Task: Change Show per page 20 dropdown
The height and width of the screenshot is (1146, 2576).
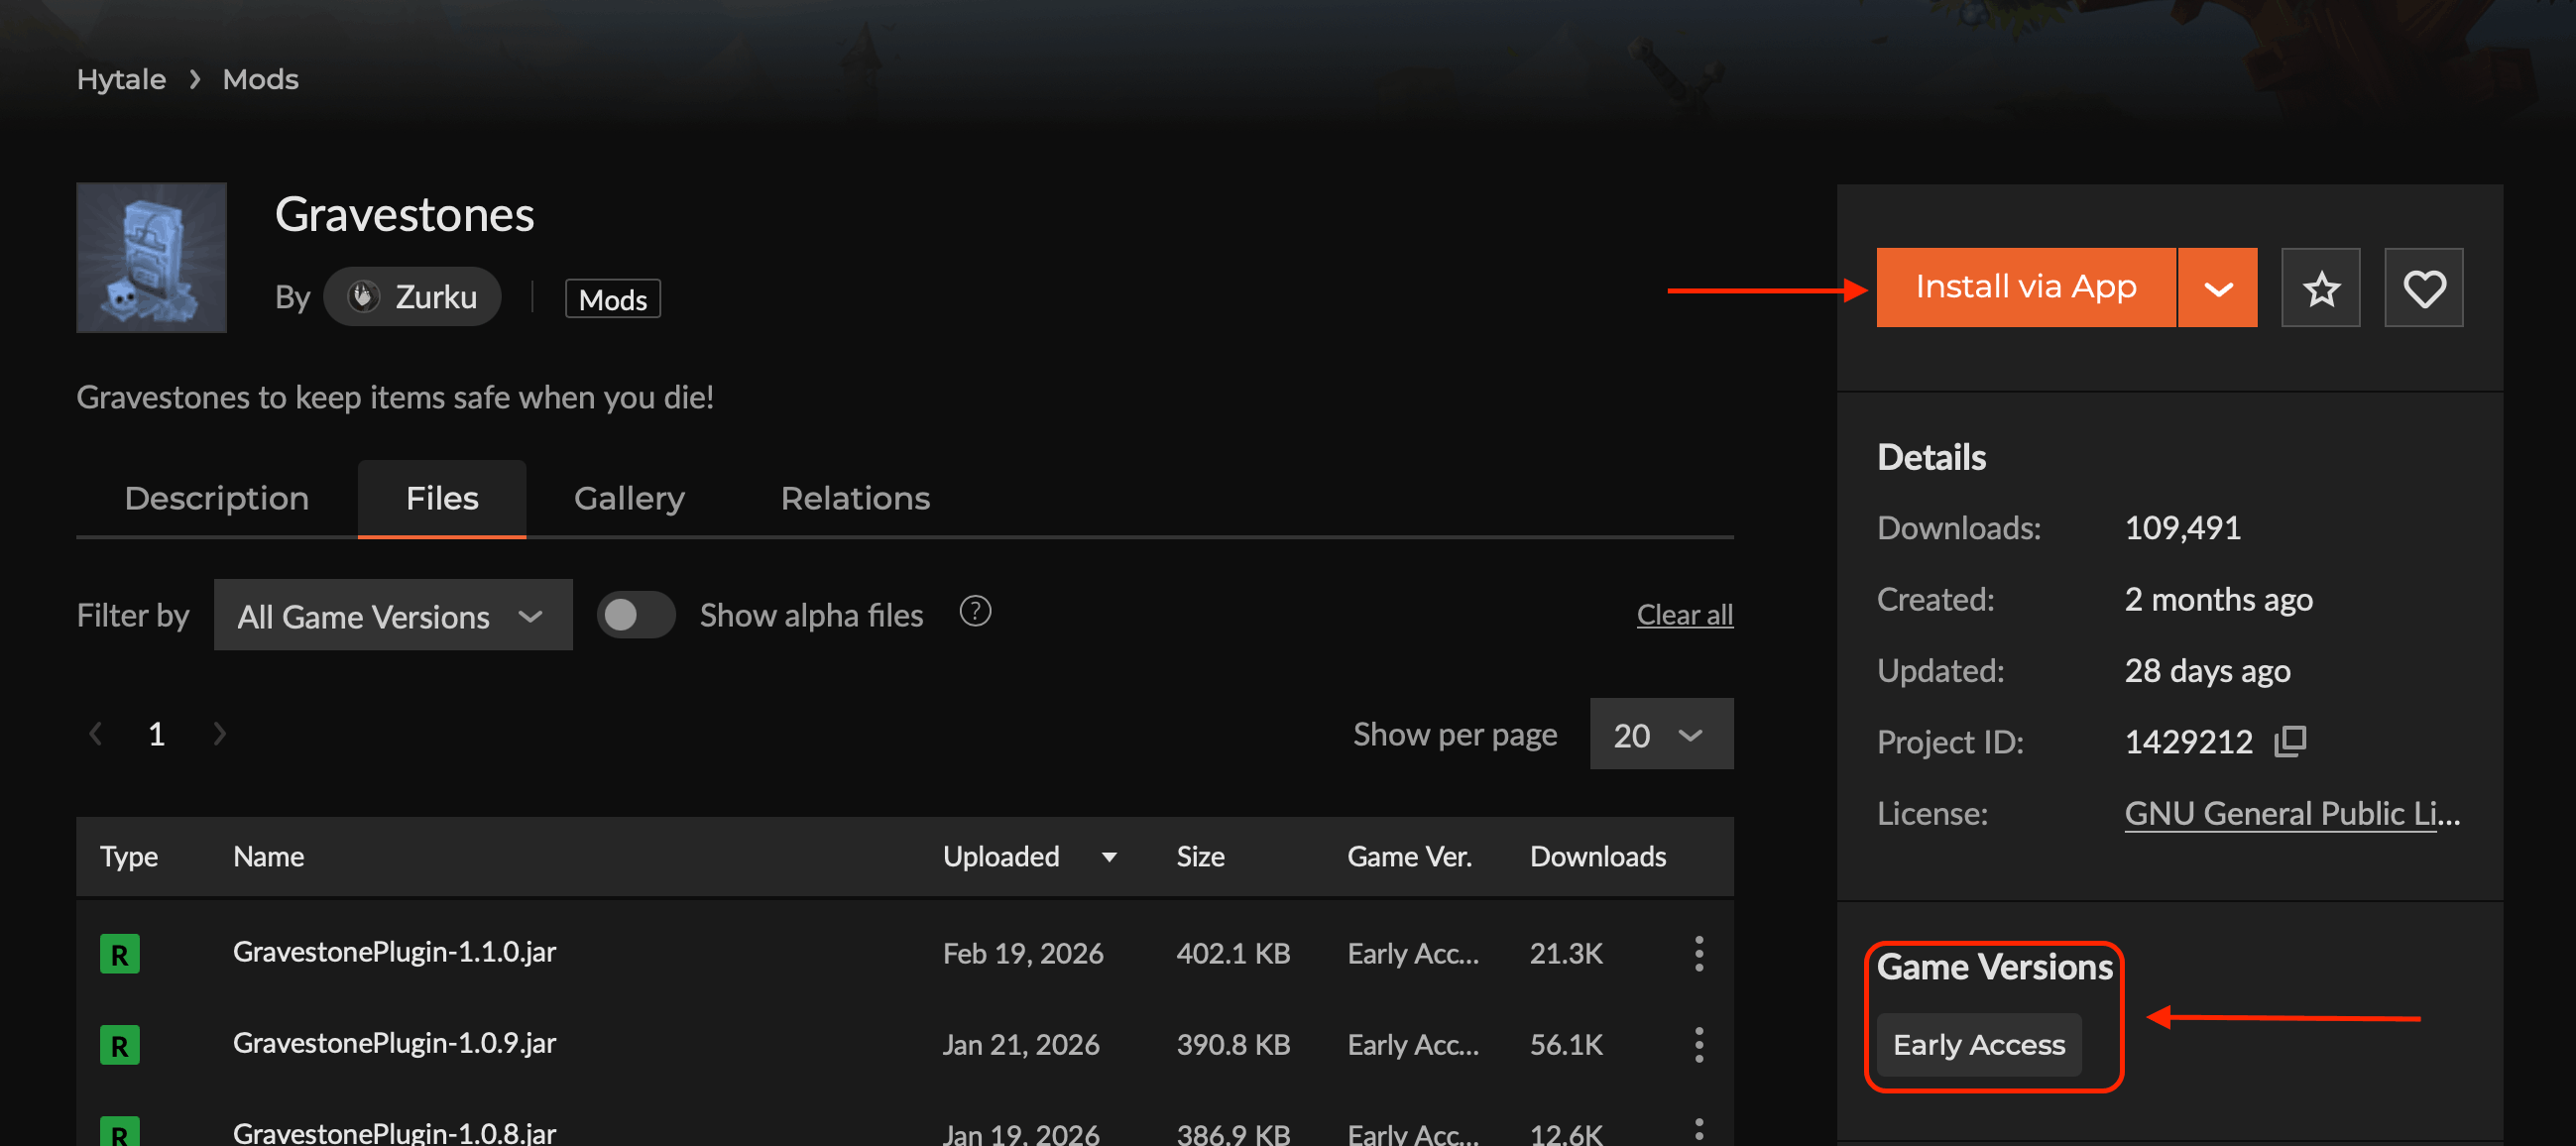Action: (1660, 734)
